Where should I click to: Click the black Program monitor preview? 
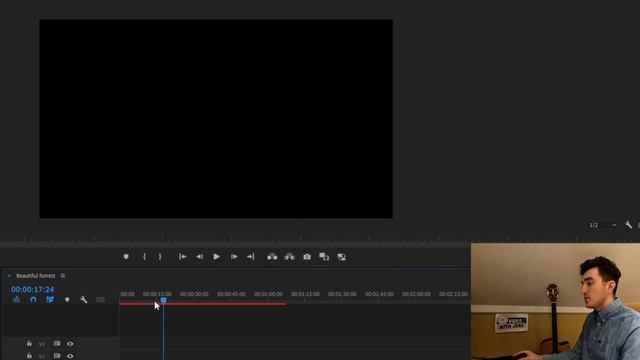click(x=216, y=119)
